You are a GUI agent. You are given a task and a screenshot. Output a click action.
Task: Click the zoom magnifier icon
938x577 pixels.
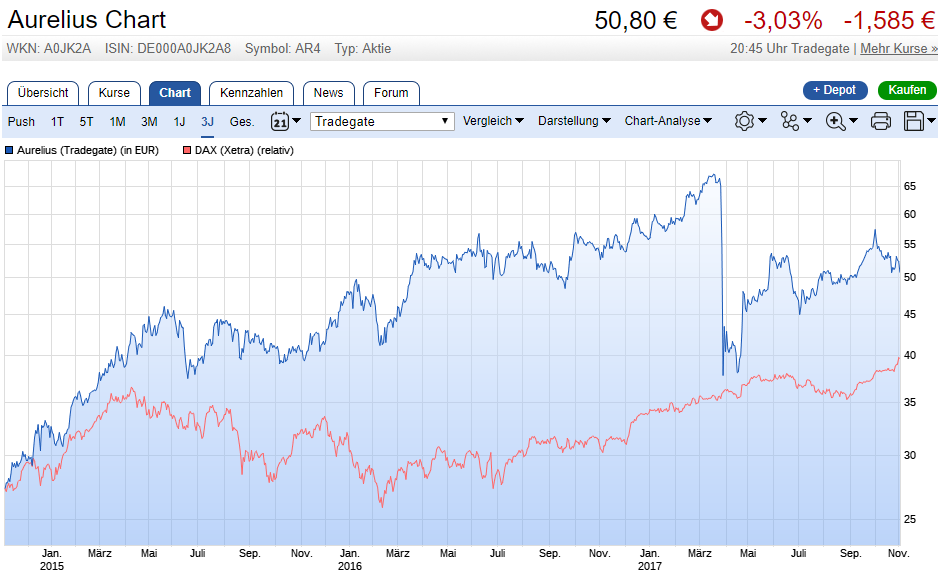point(835,121)
